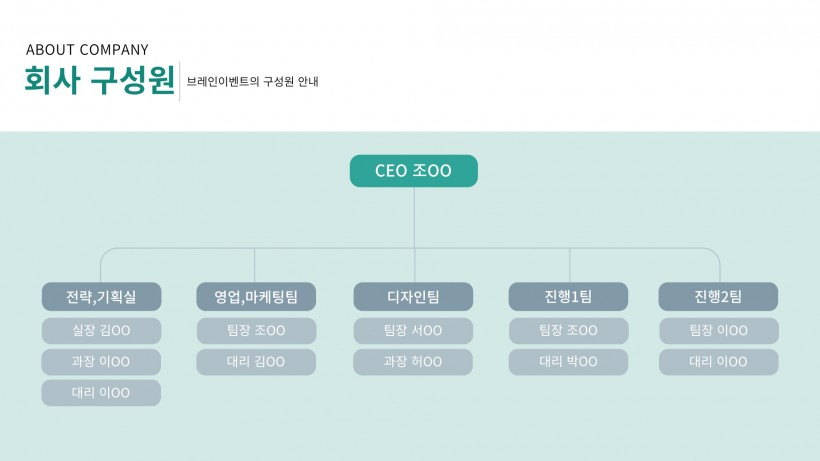The height and width of the screenshot is (461, 820).
Task: Select the 회사 구성원 title text
Action: (99, 80)
